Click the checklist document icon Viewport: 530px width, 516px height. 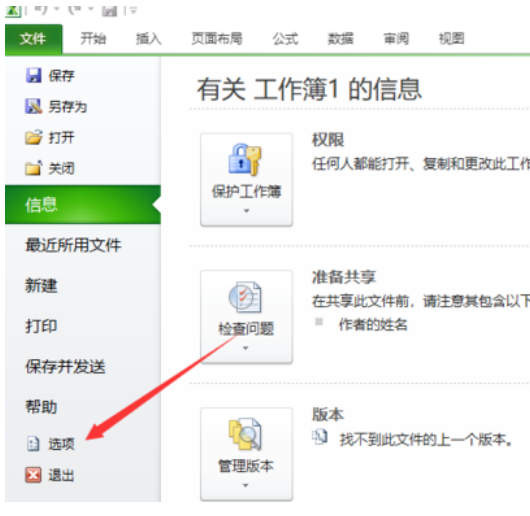pyautogui.click(x=245, y=297)
